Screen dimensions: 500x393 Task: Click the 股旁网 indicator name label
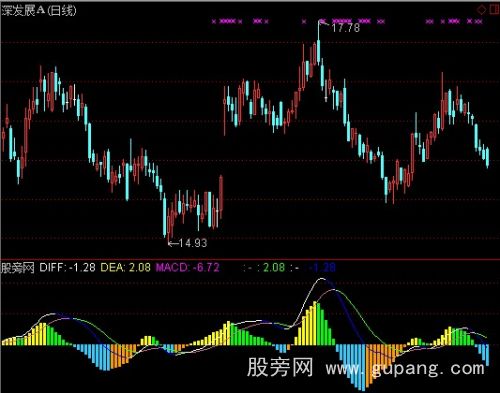18,268
